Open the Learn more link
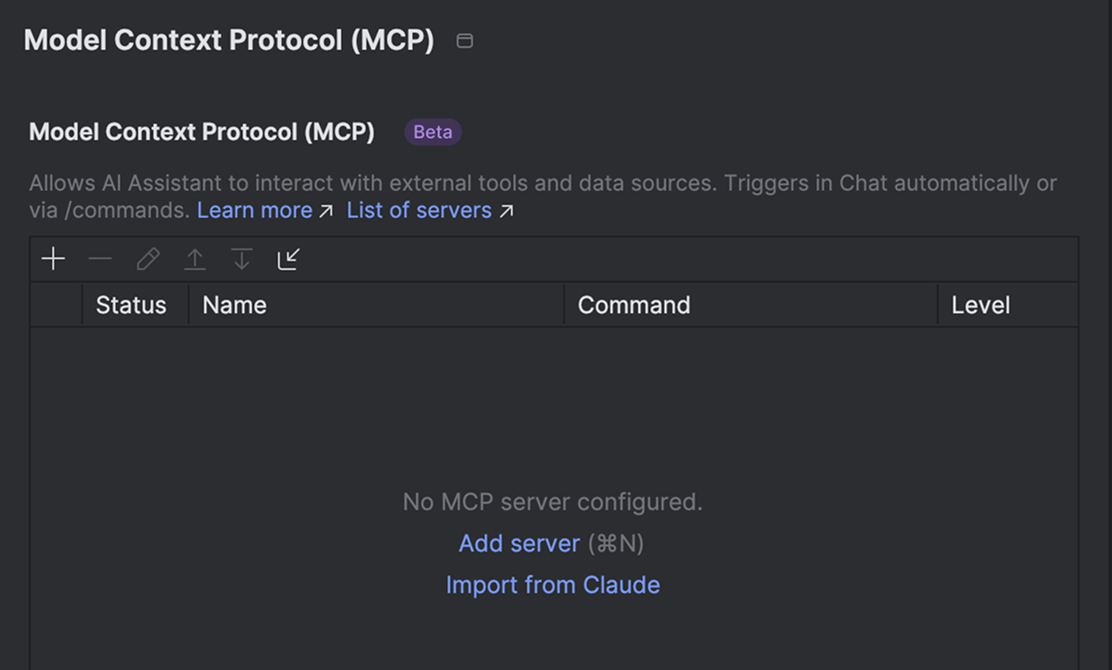This screenshot has width=1112, height=670. (x=255, y=211)
